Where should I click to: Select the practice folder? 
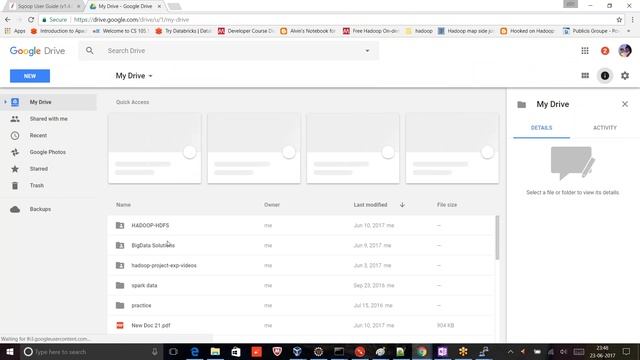coord(301,305)
